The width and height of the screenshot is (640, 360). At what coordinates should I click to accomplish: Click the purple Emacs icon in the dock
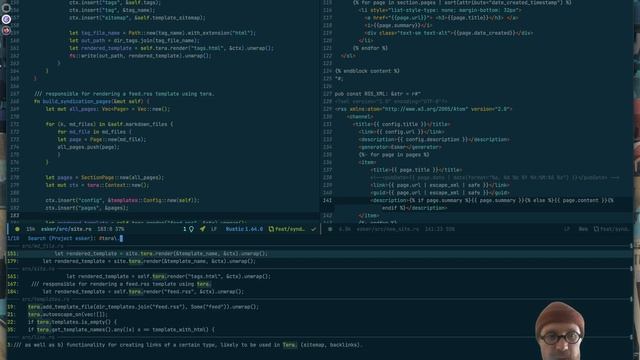pyautogui.click(x=6, y=19)
